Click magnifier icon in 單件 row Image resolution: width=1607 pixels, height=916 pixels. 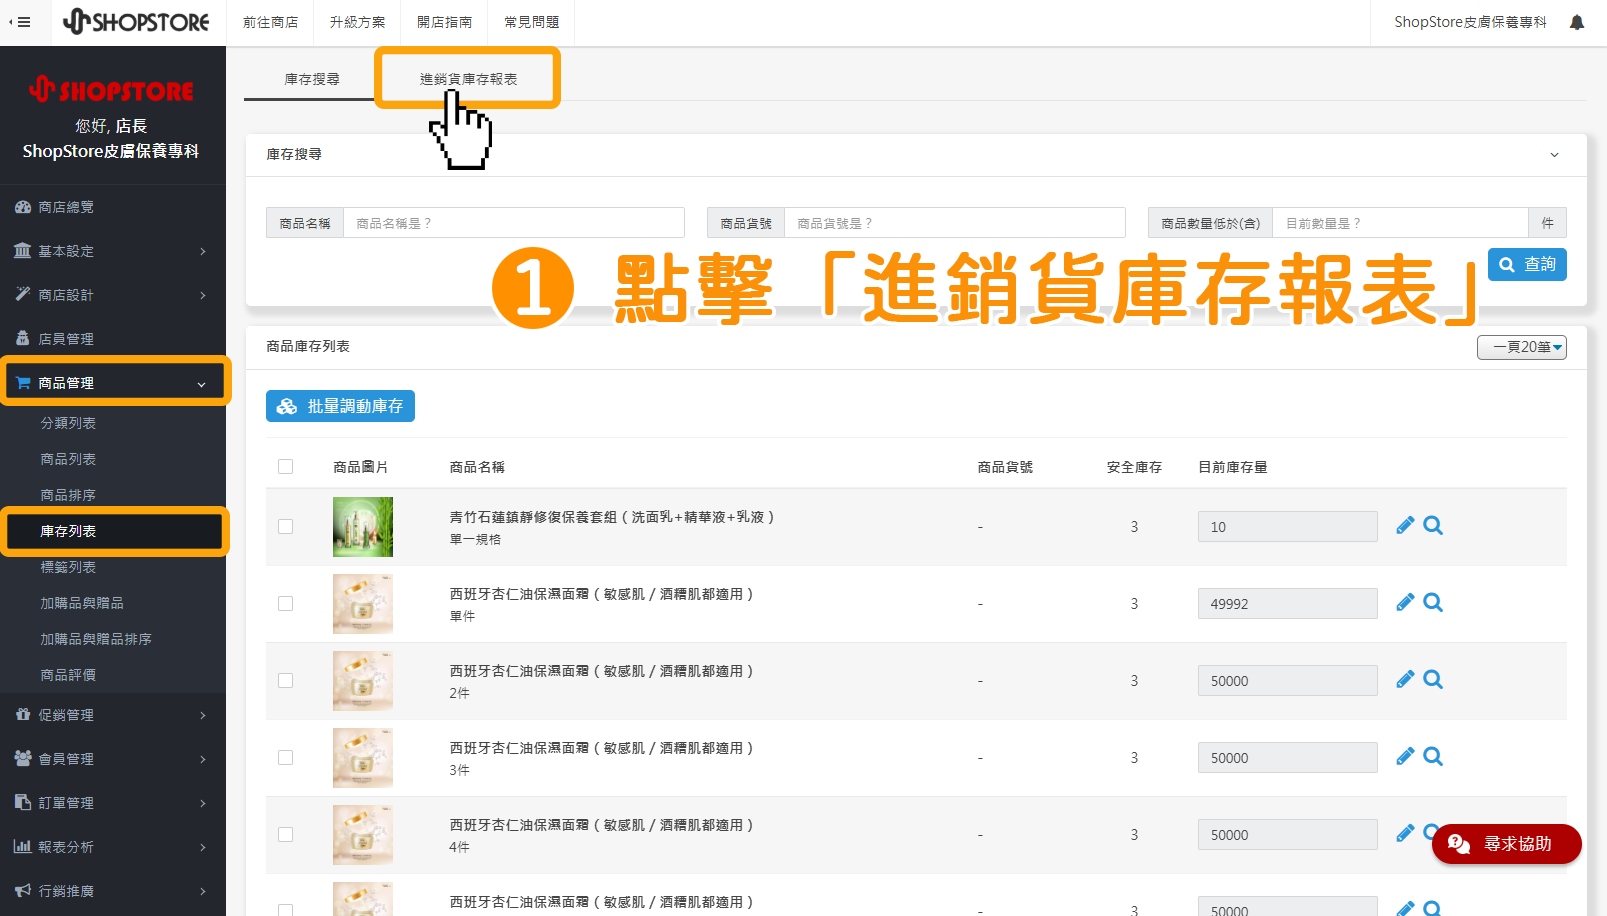[x=1433, y=603]
